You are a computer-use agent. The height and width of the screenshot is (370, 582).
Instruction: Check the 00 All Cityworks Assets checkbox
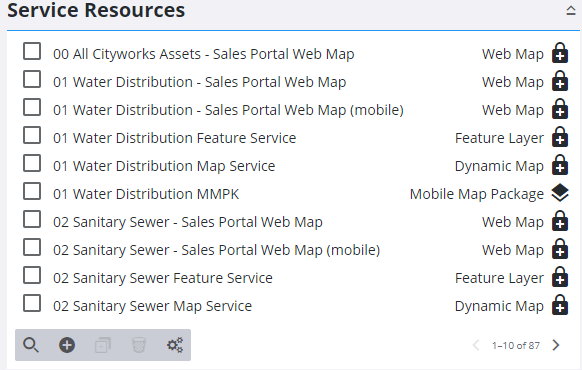point(32,51)
